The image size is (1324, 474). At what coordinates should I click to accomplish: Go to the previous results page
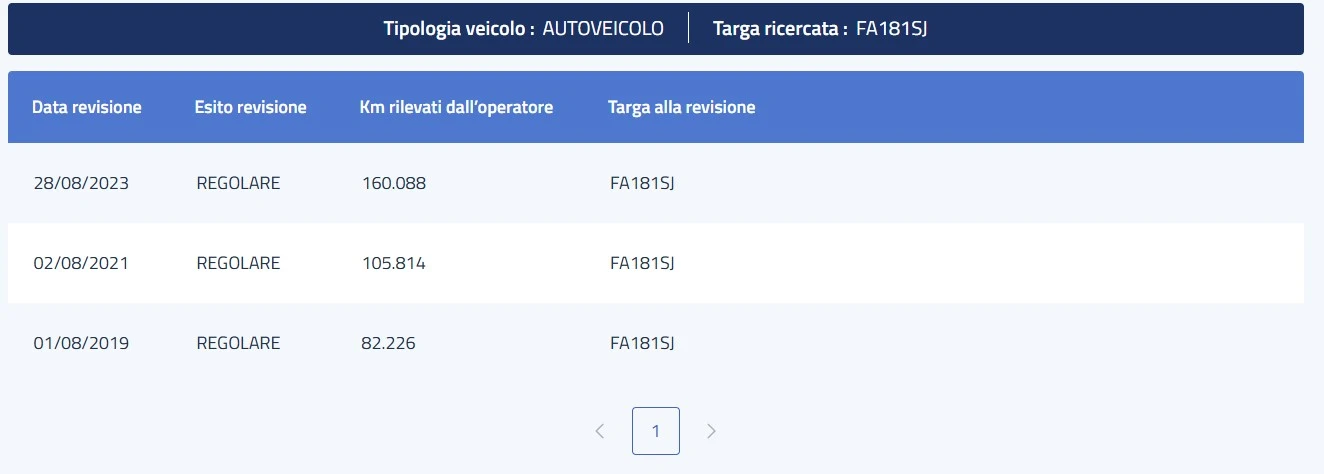[x=600, y=431]
